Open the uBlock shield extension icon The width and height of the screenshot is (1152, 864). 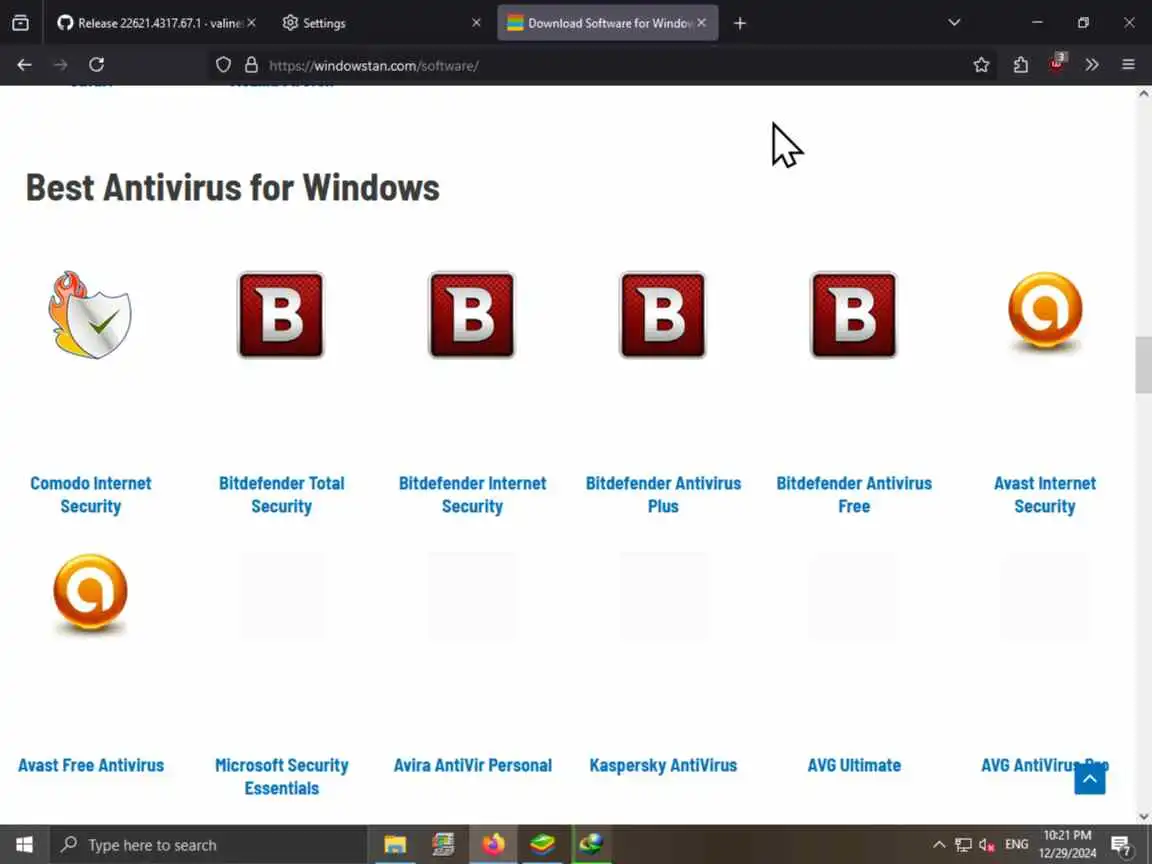(1057, 63)
